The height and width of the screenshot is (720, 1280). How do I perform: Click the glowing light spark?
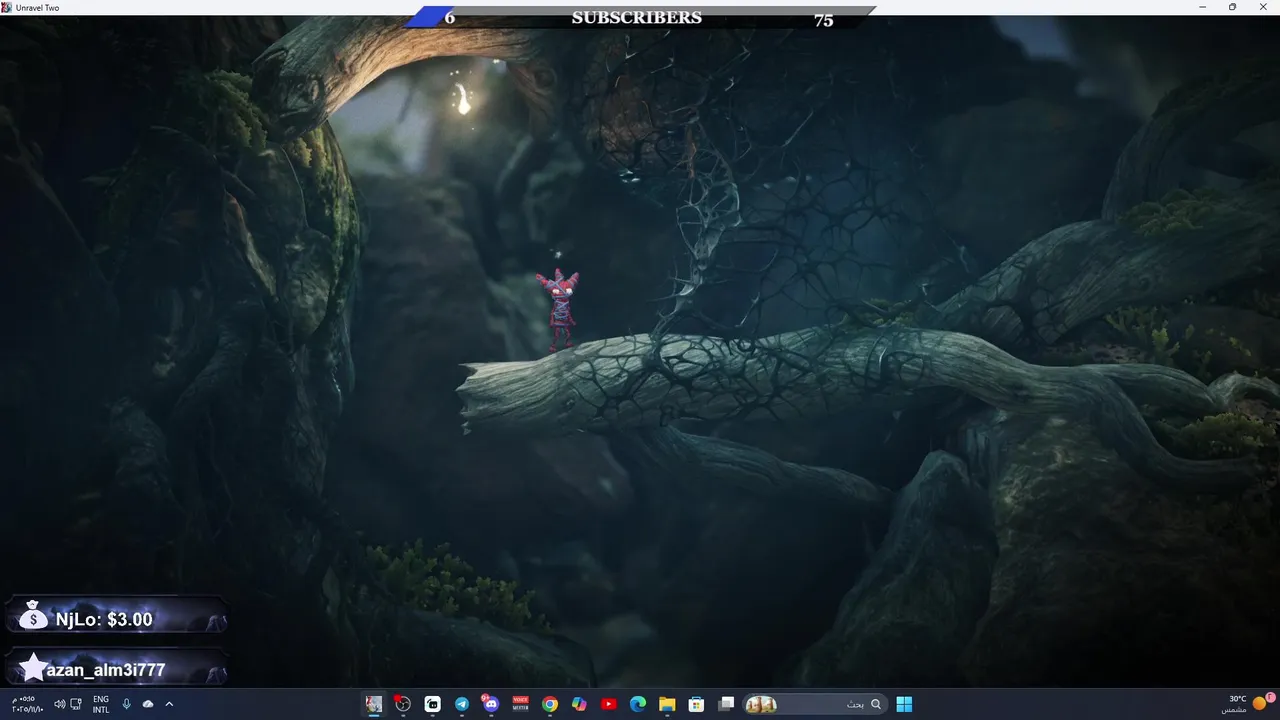click(462, 99)
